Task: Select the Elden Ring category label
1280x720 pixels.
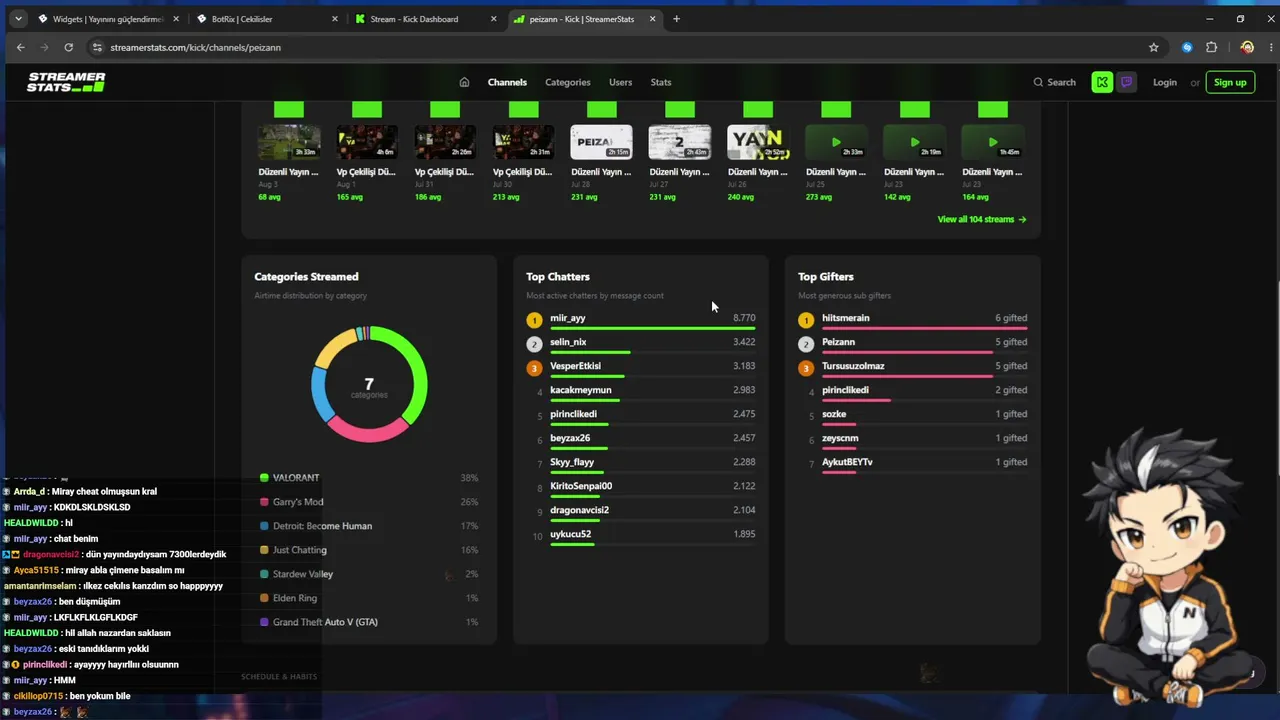Action: coord(295,598)
